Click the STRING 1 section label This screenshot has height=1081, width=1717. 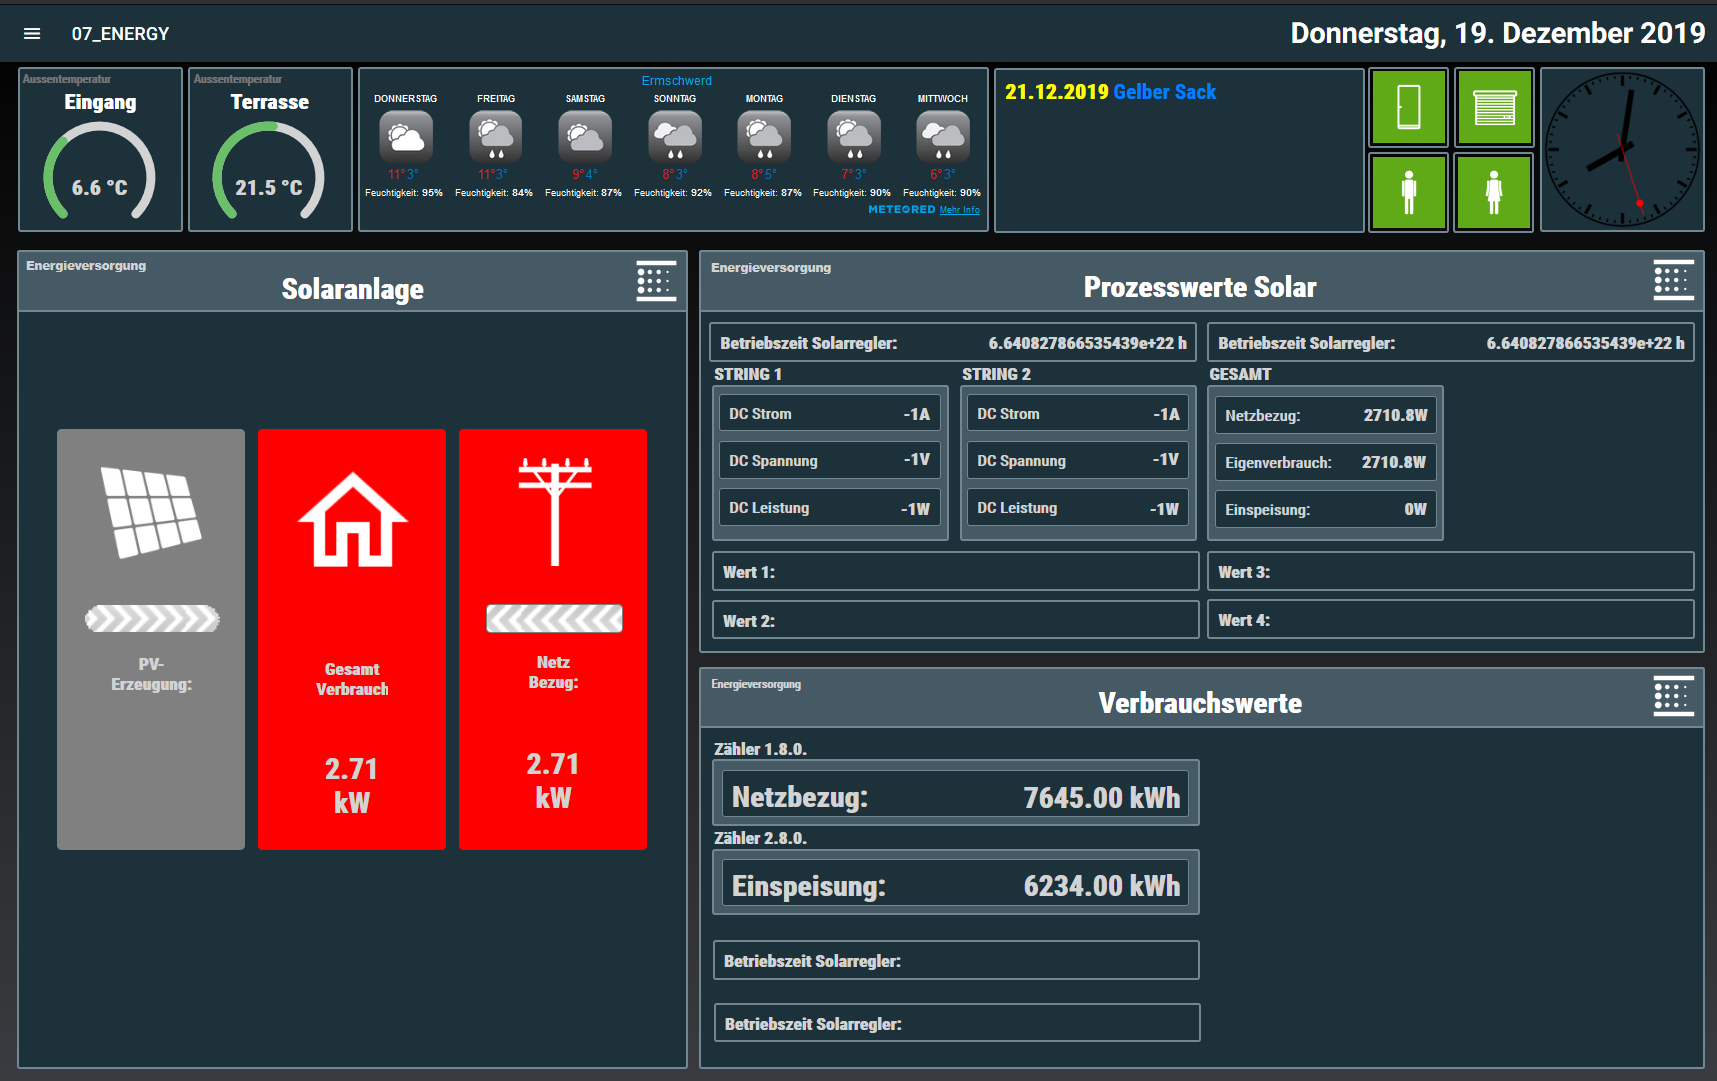click(x=748, y=374)
